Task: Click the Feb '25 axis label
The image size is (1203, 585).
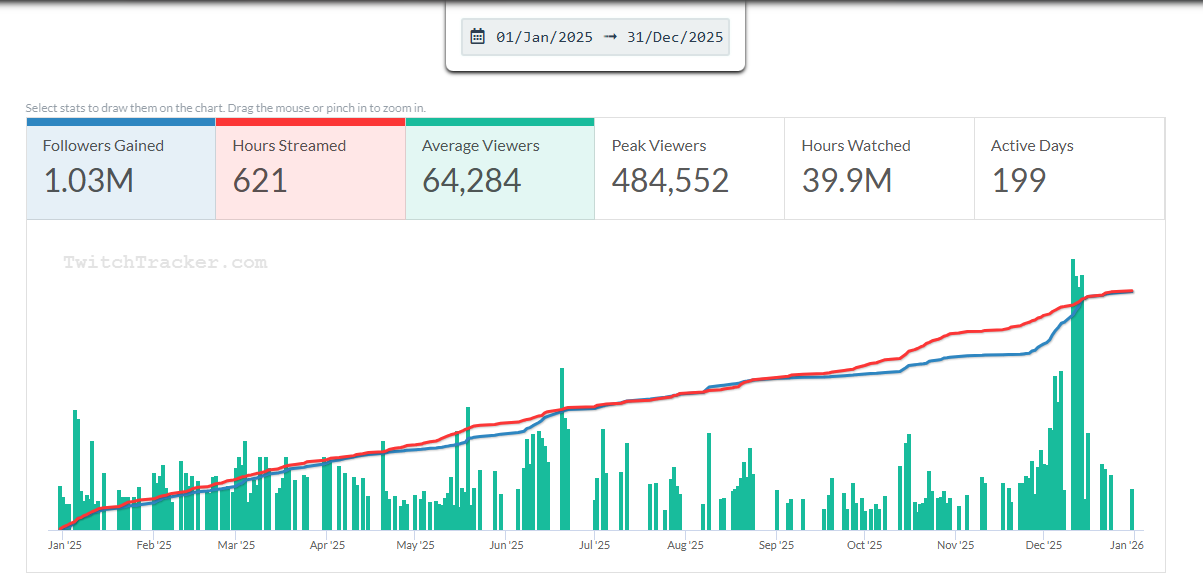Action: (x=154, y=545)
